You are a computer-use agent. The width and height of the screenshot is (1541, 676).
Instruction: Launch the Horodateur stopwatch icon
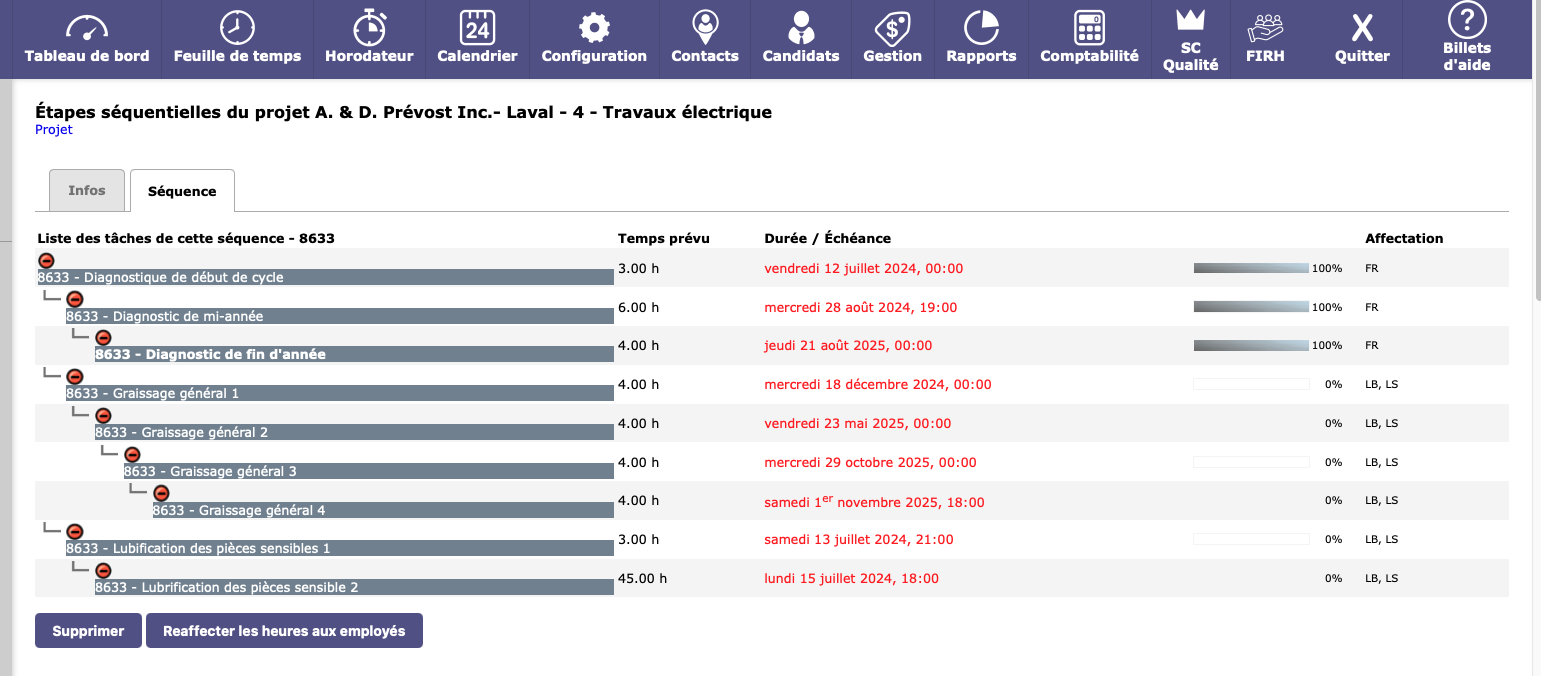[x=369, y=26]
